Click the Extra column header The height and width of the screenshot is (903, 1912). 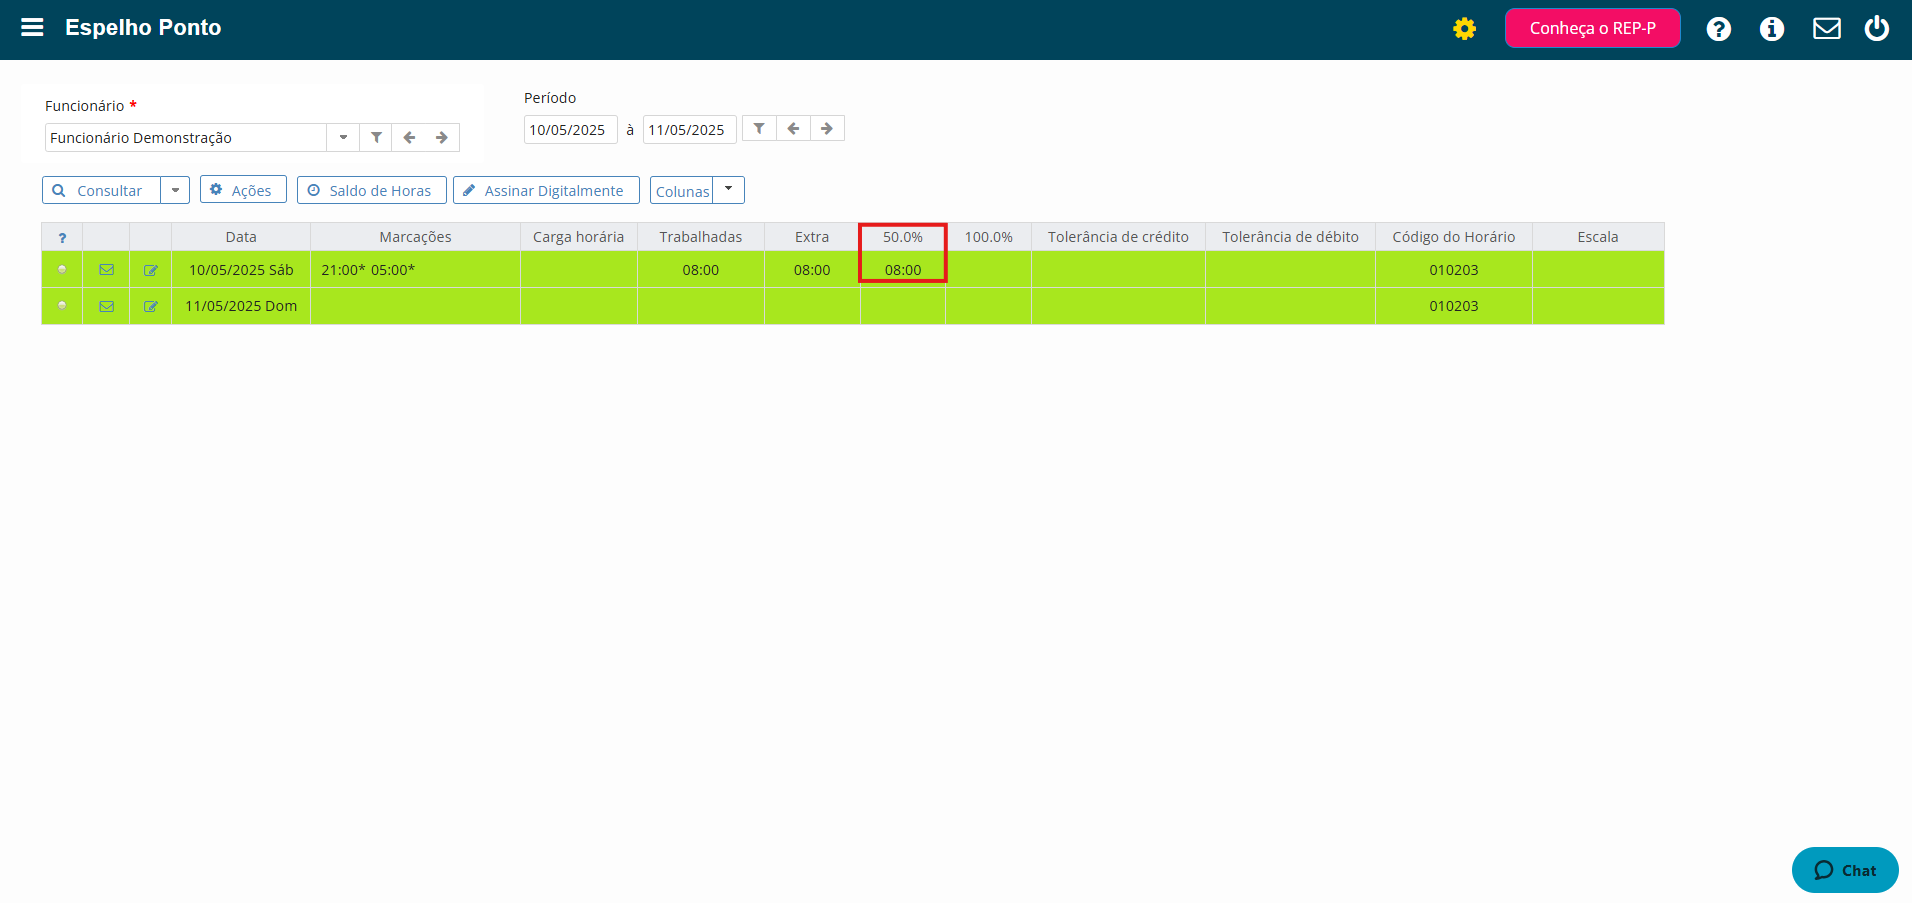(x=812, y=237)
